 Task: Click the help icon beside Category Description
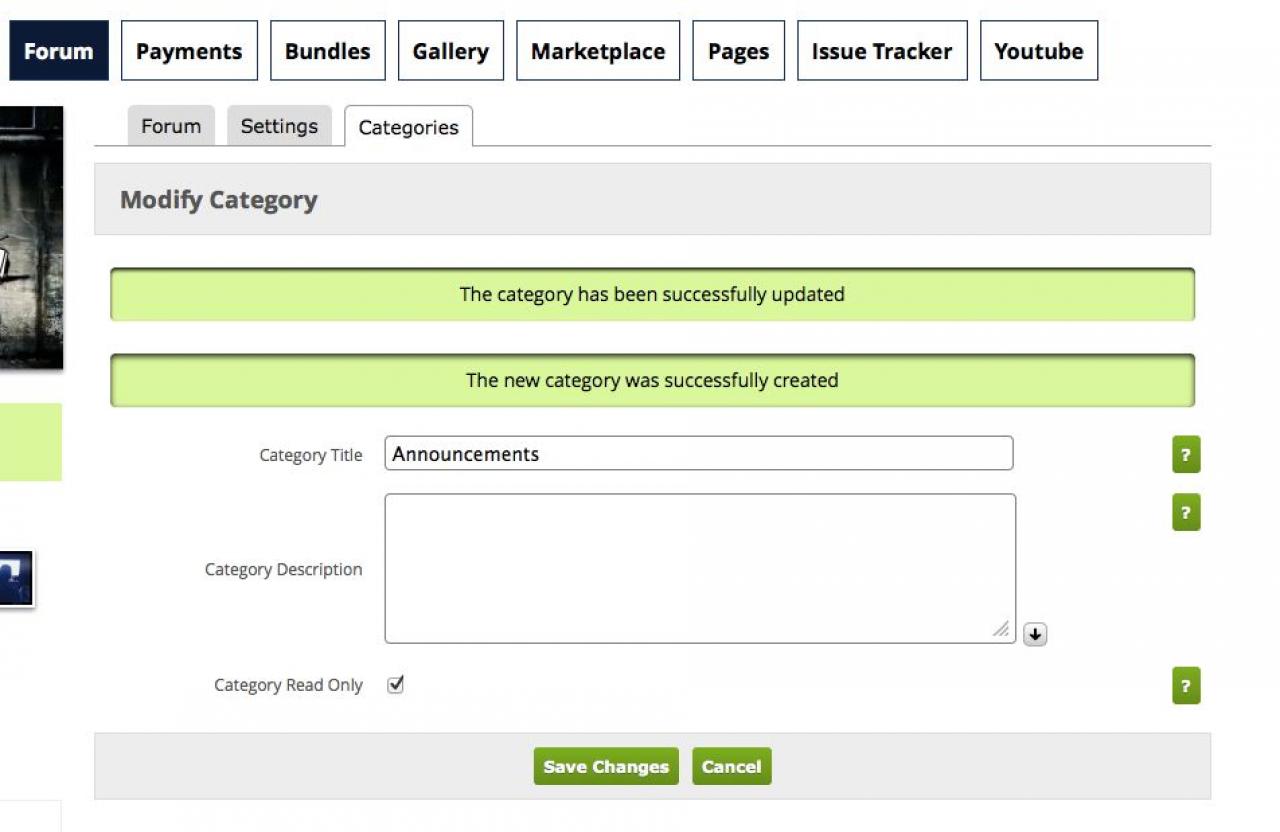point(1186,512)
